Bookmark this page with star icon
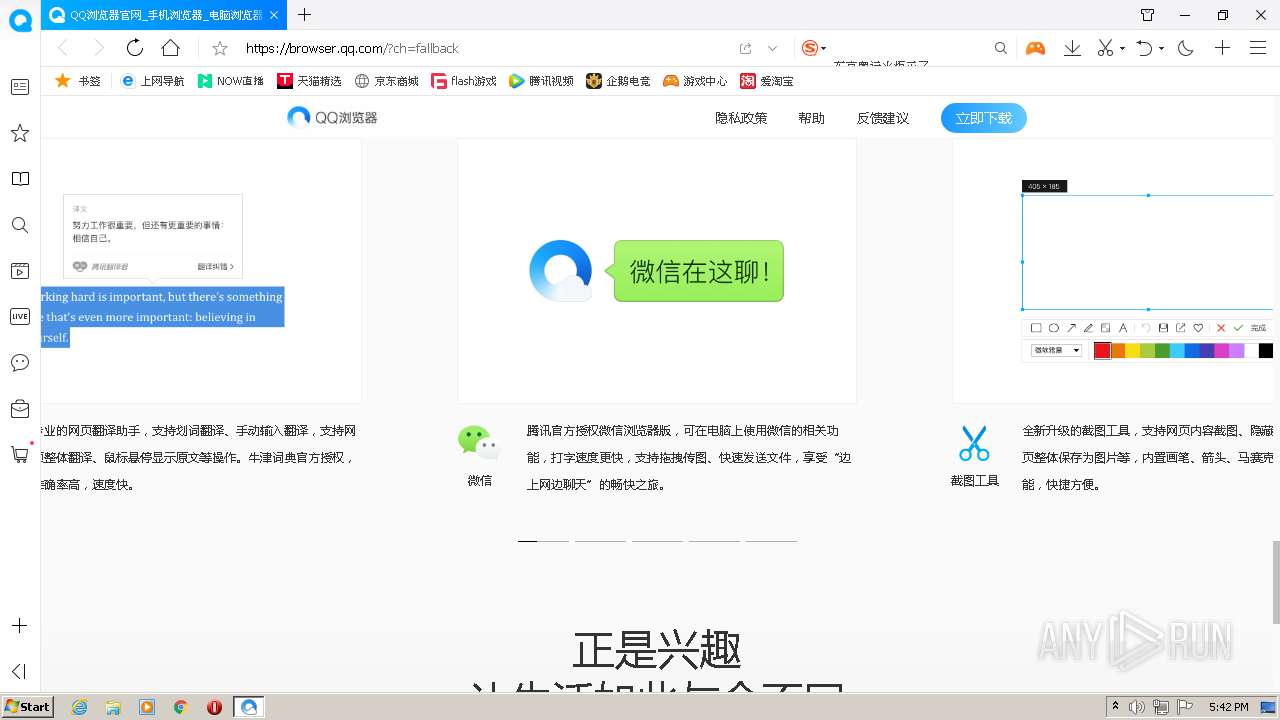1280x720 pixels. (220, 48)
